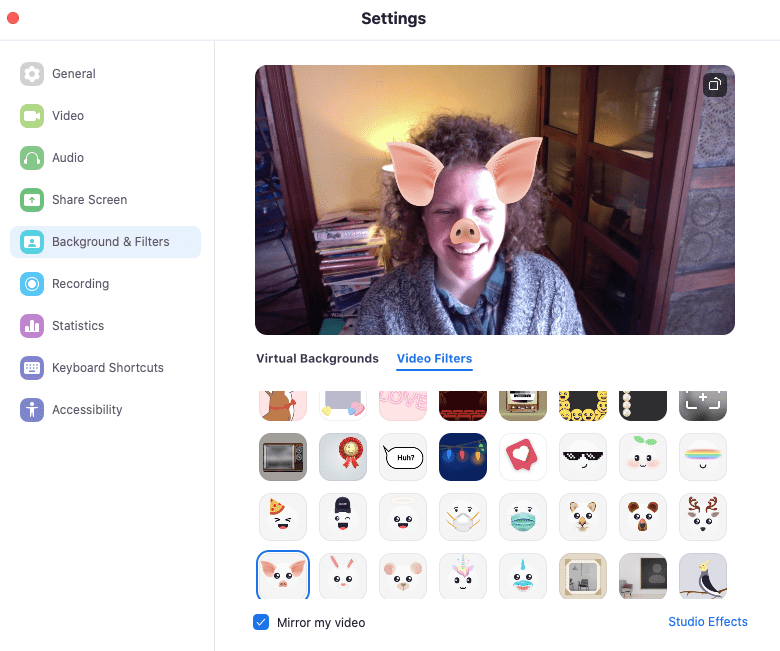Pick the "Huh?" speech bubble filter
The height and width of the screenshot is (651, 780).
[x=403, y=457]
